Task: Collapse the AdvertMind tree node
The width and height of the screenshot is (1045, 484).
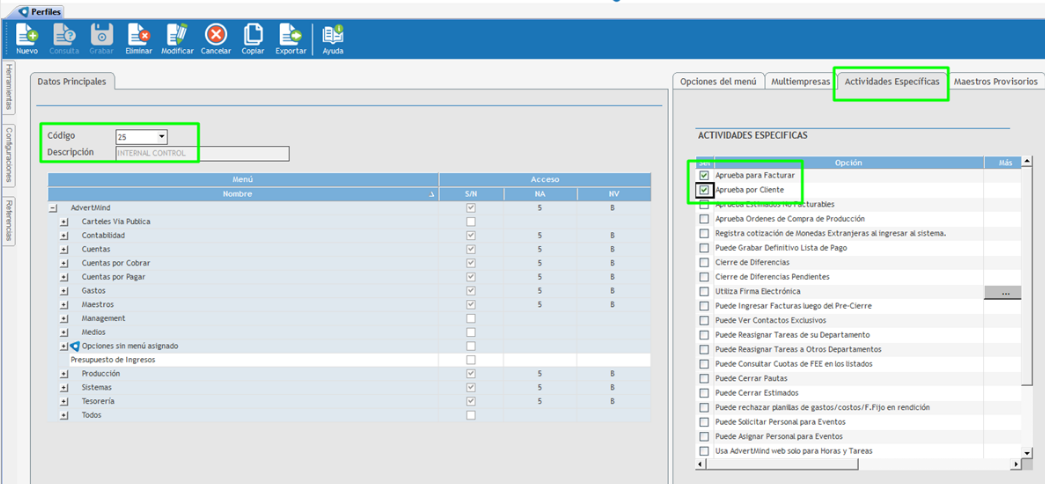Action: (x=53, y=208)
